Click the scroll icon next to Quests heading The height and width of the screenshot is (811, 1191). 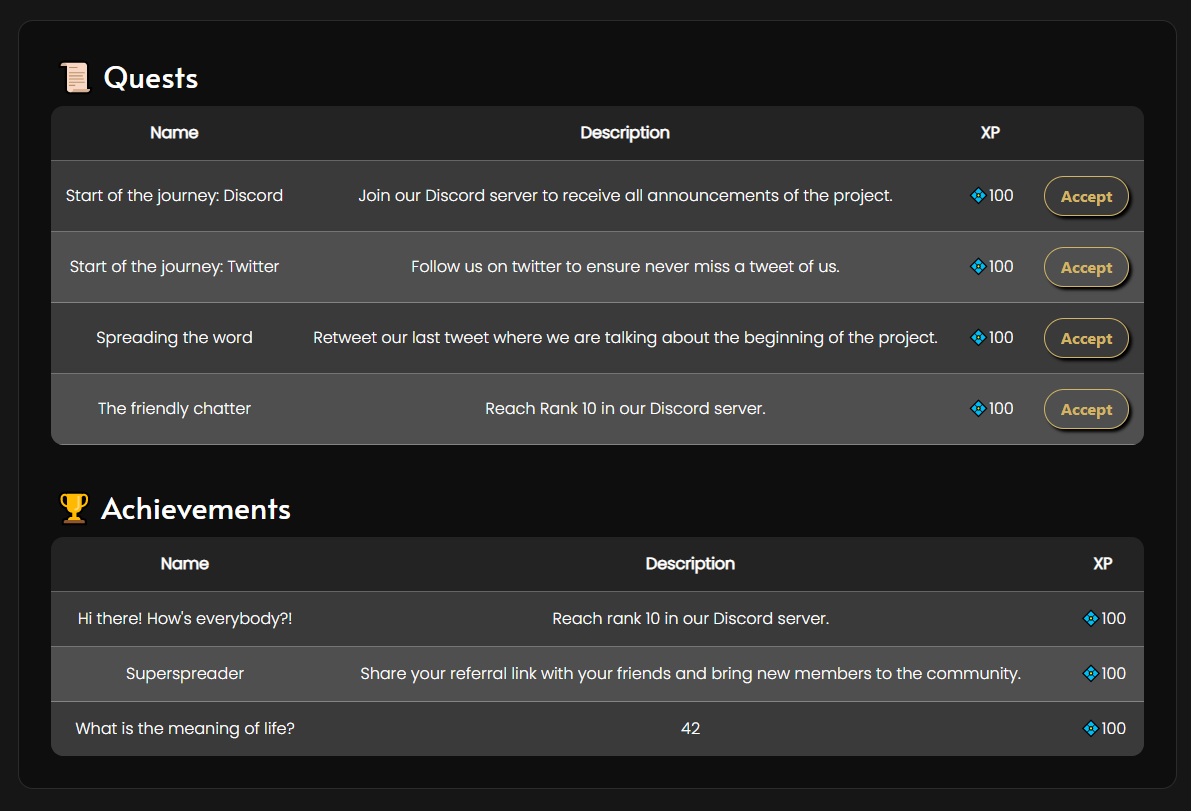tap(73, 77)
